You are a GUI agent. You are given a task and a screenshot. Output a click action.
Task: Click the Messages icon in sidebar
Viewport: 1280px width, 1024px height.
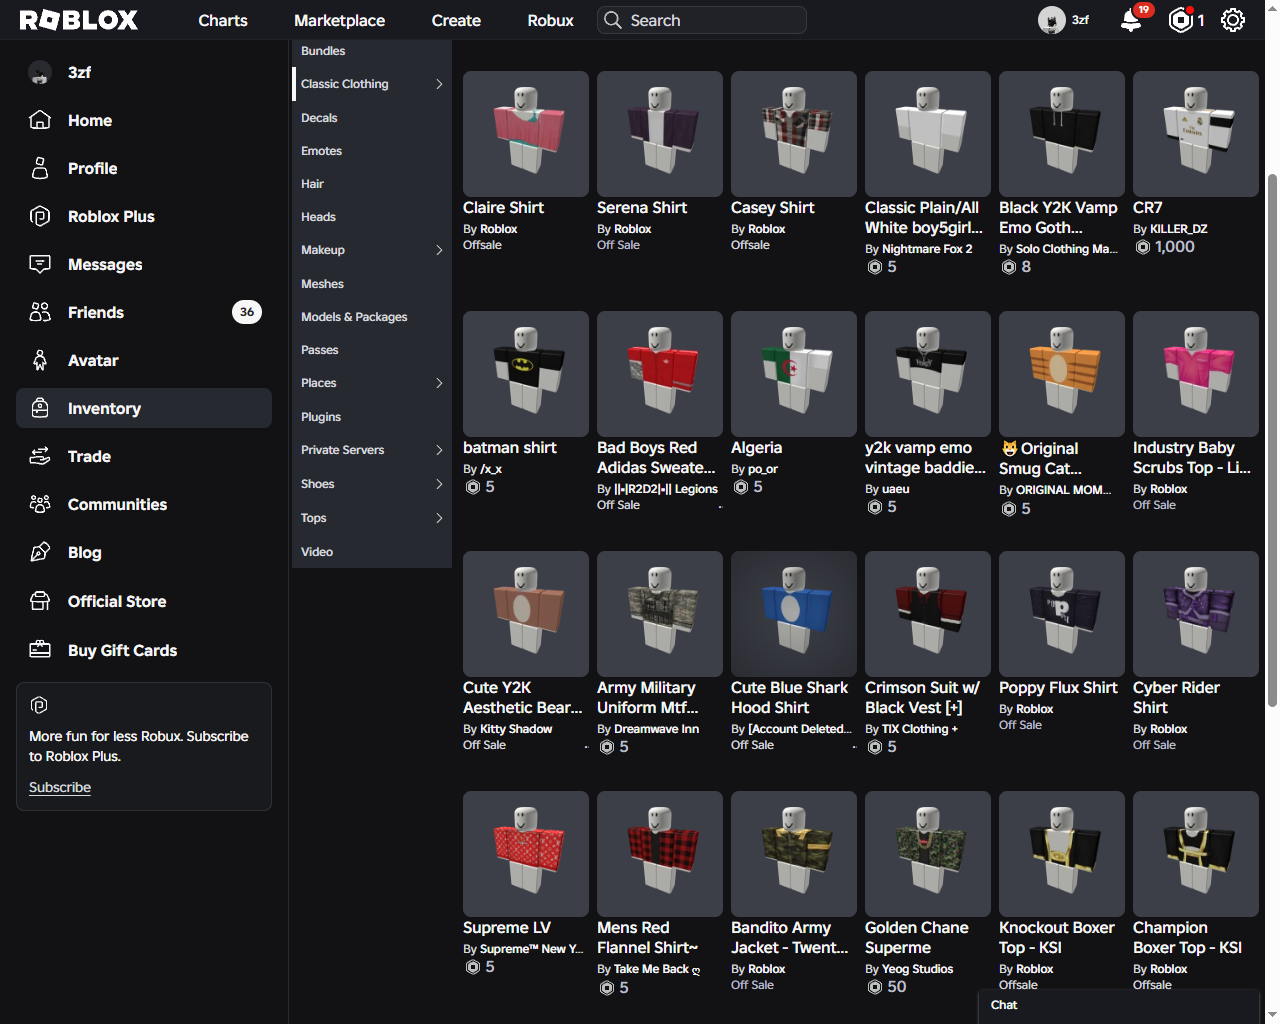tap(40, 264)
